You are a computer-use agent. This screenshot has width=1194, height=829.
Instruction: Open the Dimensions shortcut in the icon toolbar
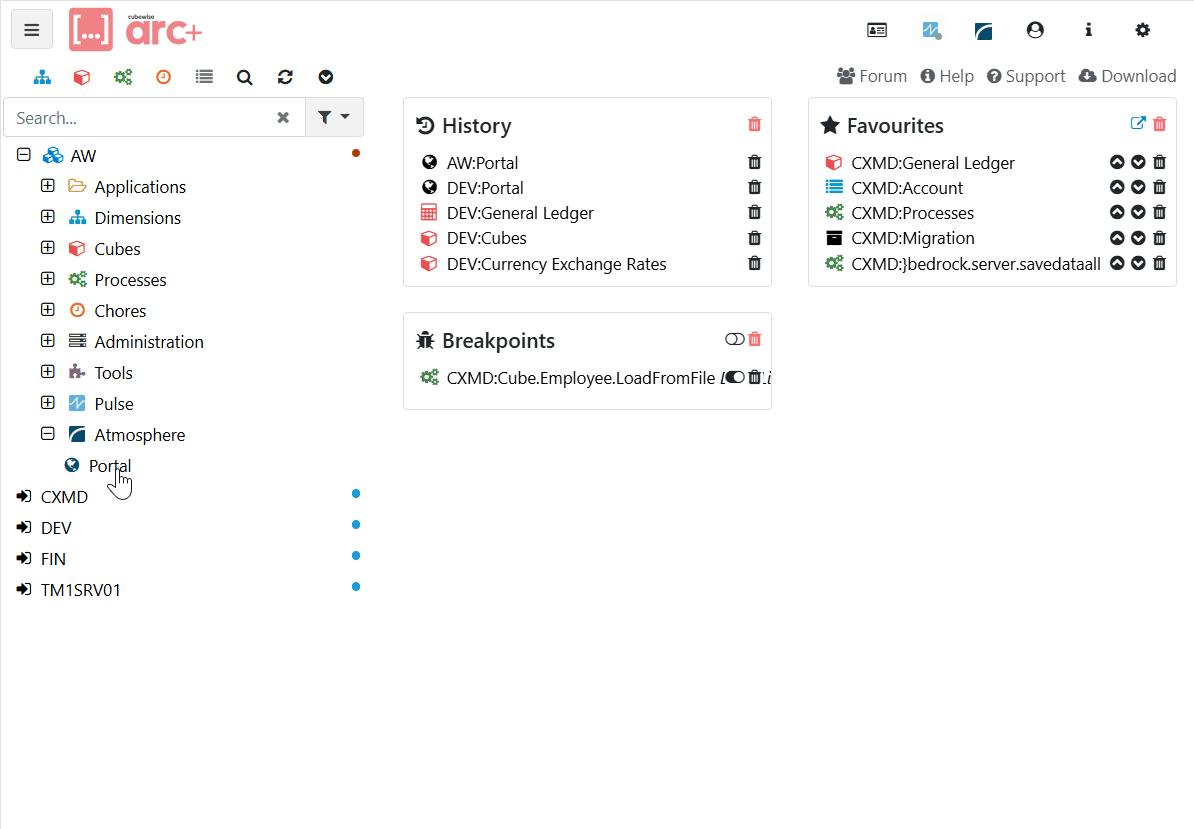42,77
